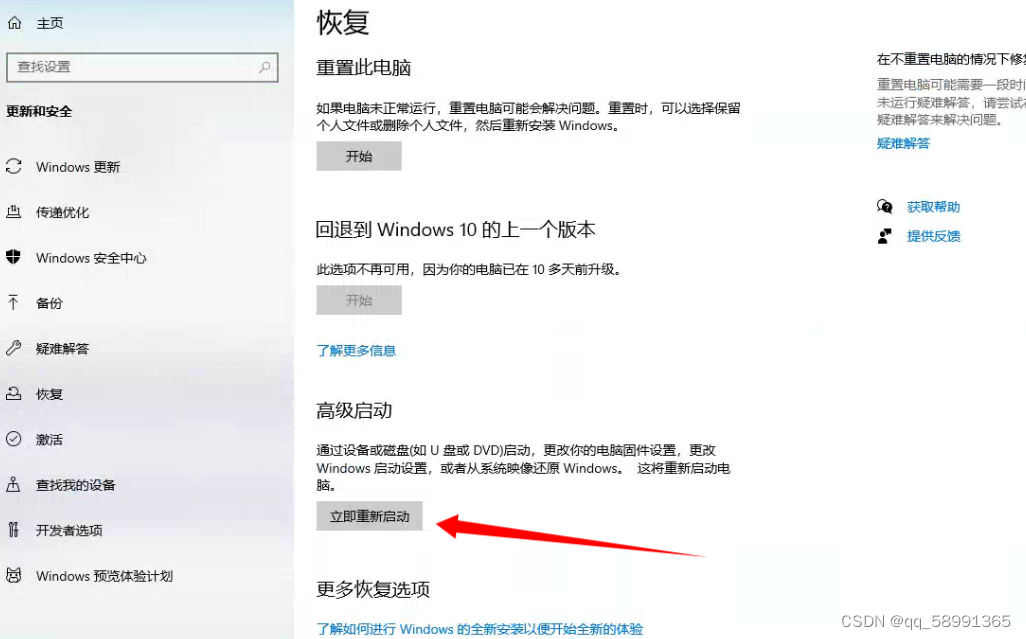1026x639 pixels.
Task: Click the 传递优化 sidebar icon
Action: pyautogui.click(x=14, y=211)
